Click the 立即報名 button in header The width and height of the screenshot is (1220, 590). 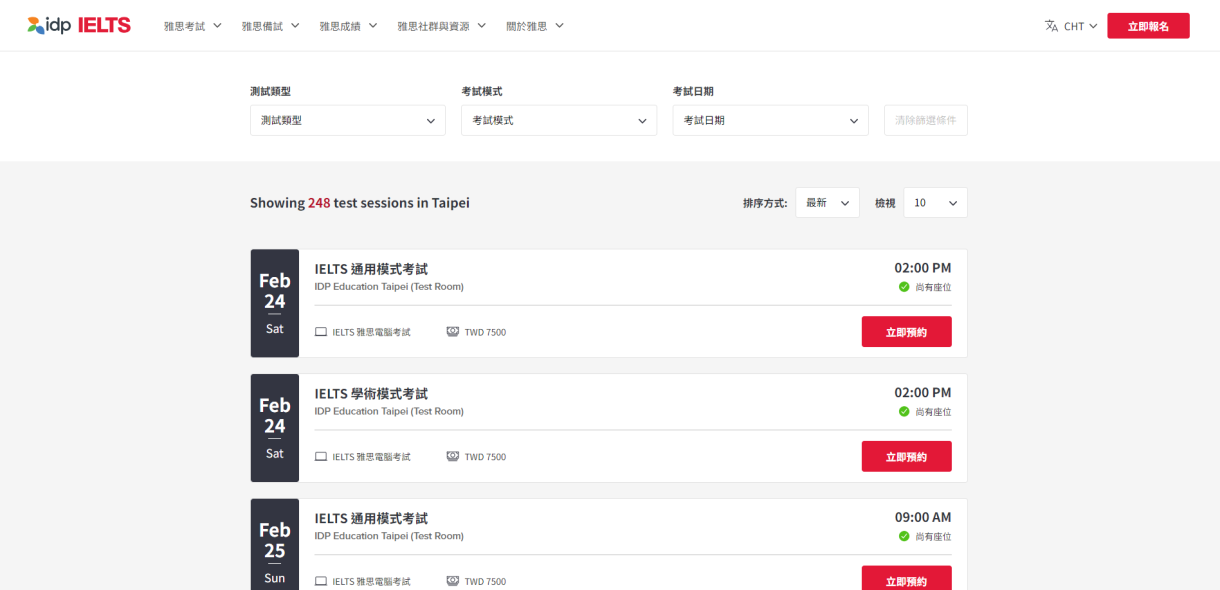point(1148,26)
